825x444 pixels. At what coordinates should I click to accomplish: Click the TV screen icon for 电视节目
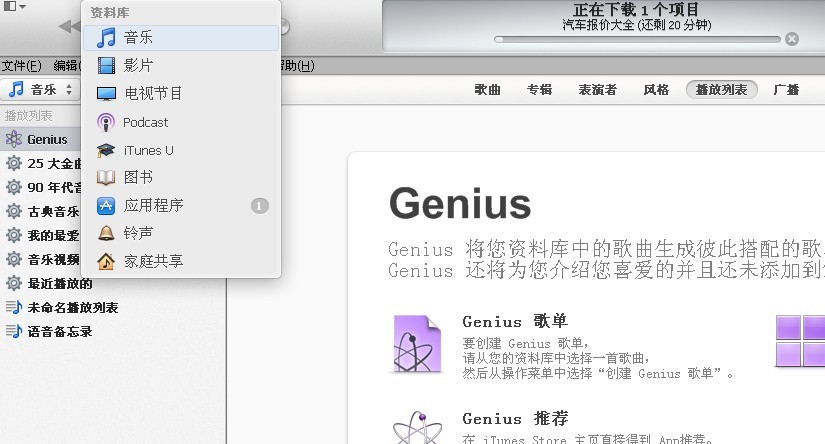tap(106, 94)
